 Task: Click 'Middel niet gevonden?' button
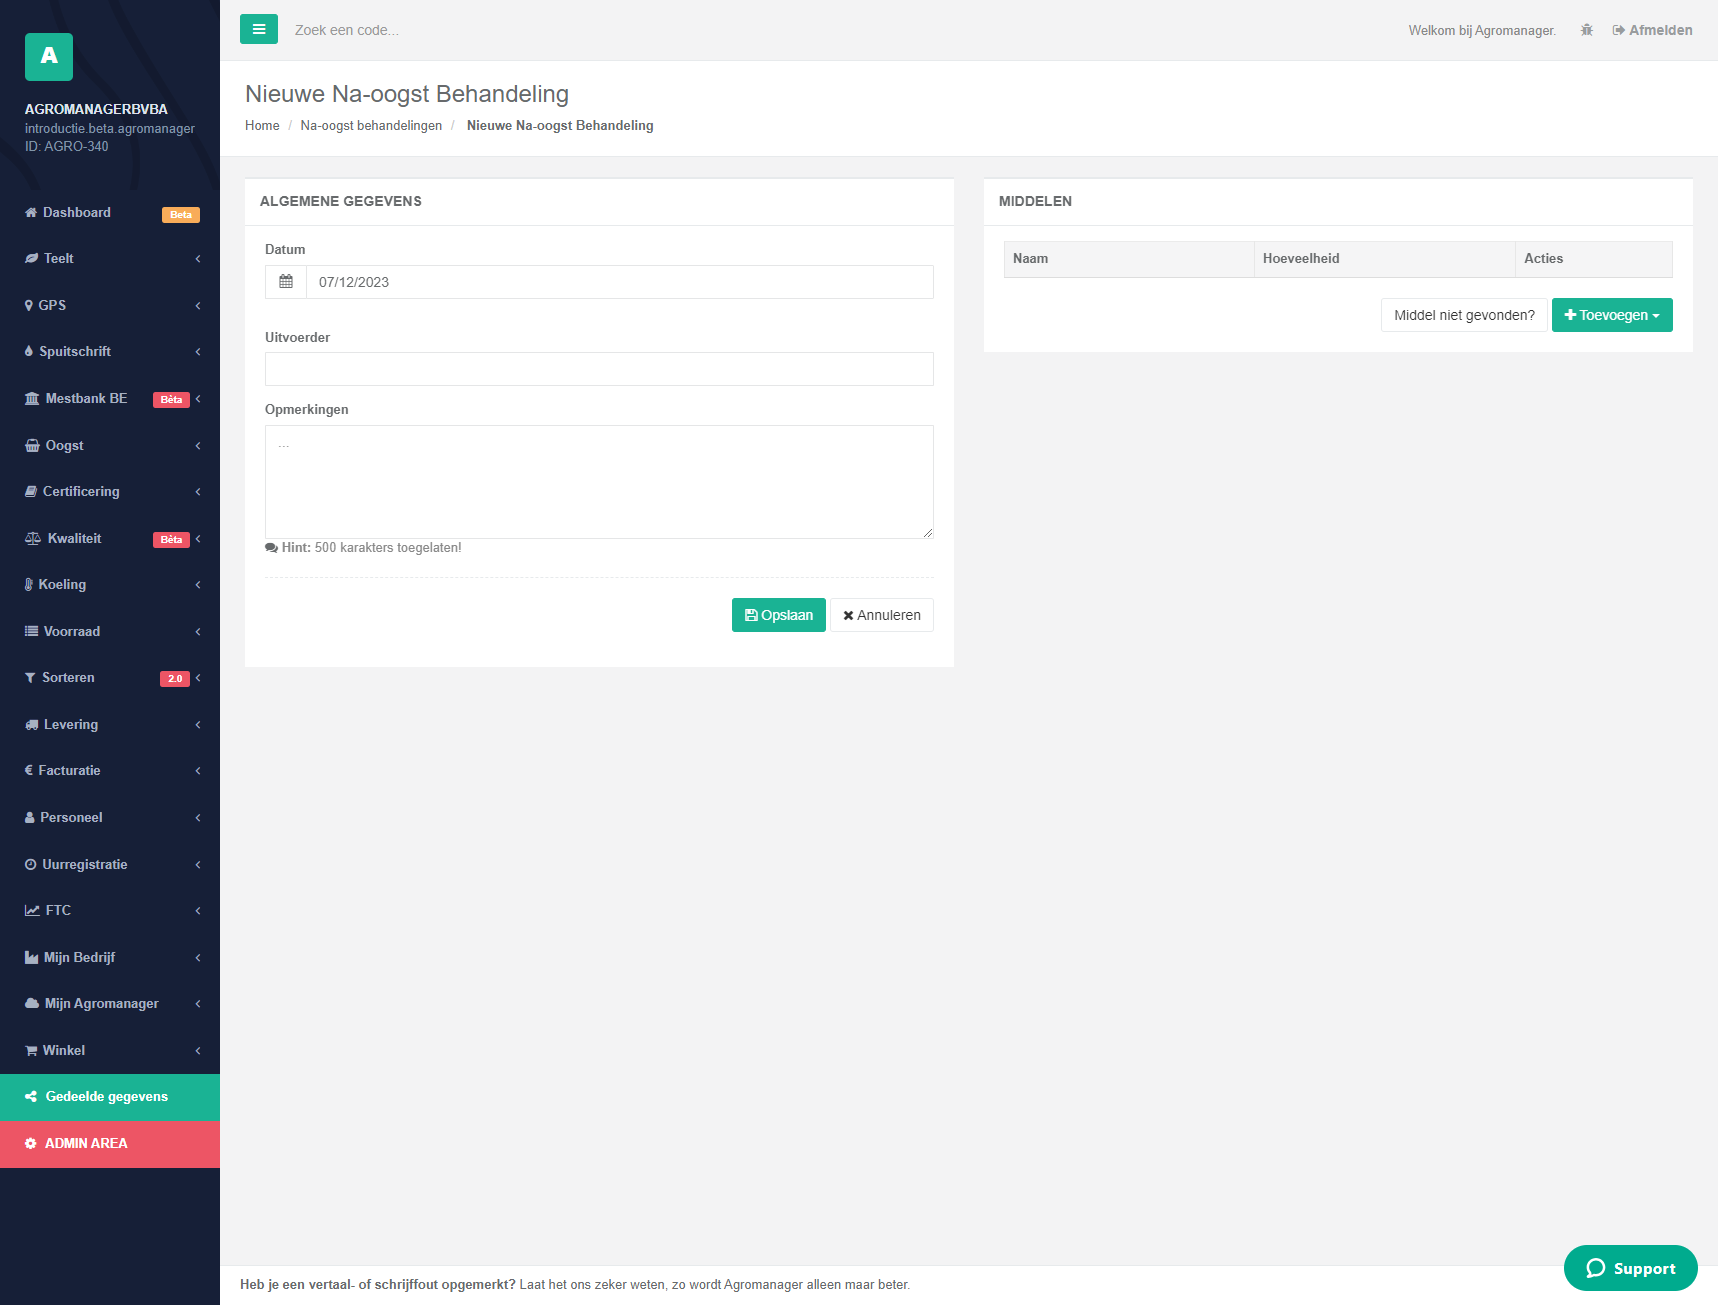pyautogui.click(x=1464, y=315)
